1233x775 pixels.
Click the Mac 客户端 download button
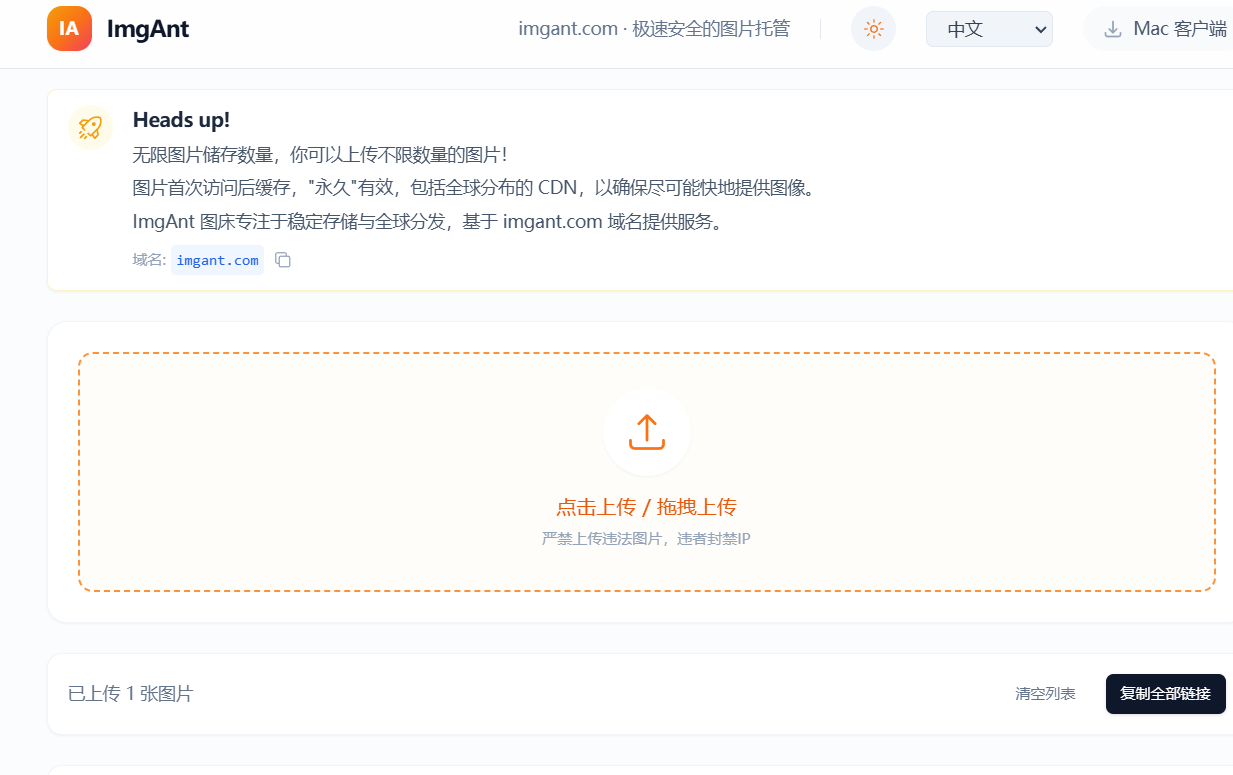pos(1165,29)
